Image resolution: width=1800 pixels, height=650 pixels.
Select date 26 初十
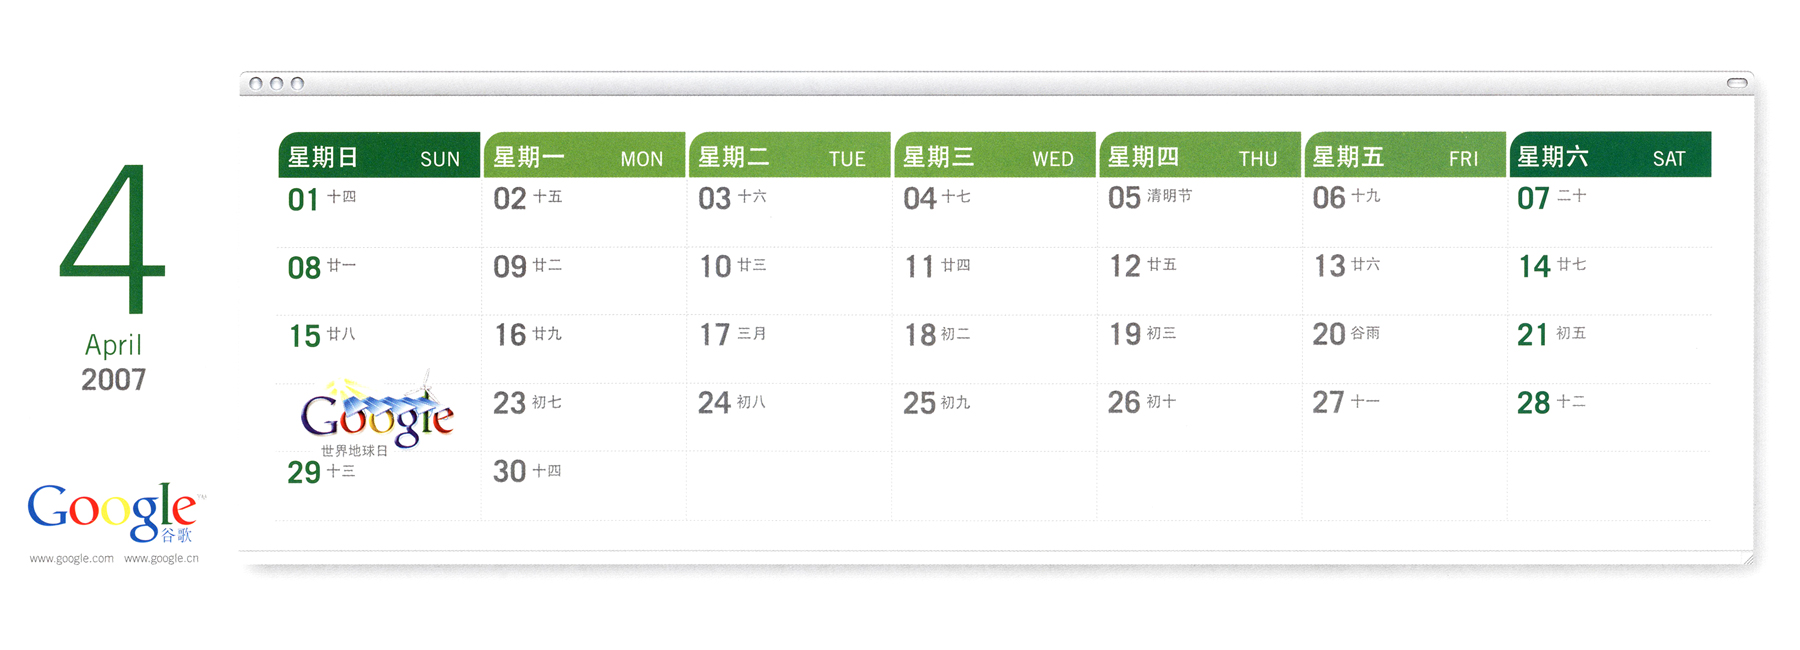pyautogui.click(x=1143, y=401)
